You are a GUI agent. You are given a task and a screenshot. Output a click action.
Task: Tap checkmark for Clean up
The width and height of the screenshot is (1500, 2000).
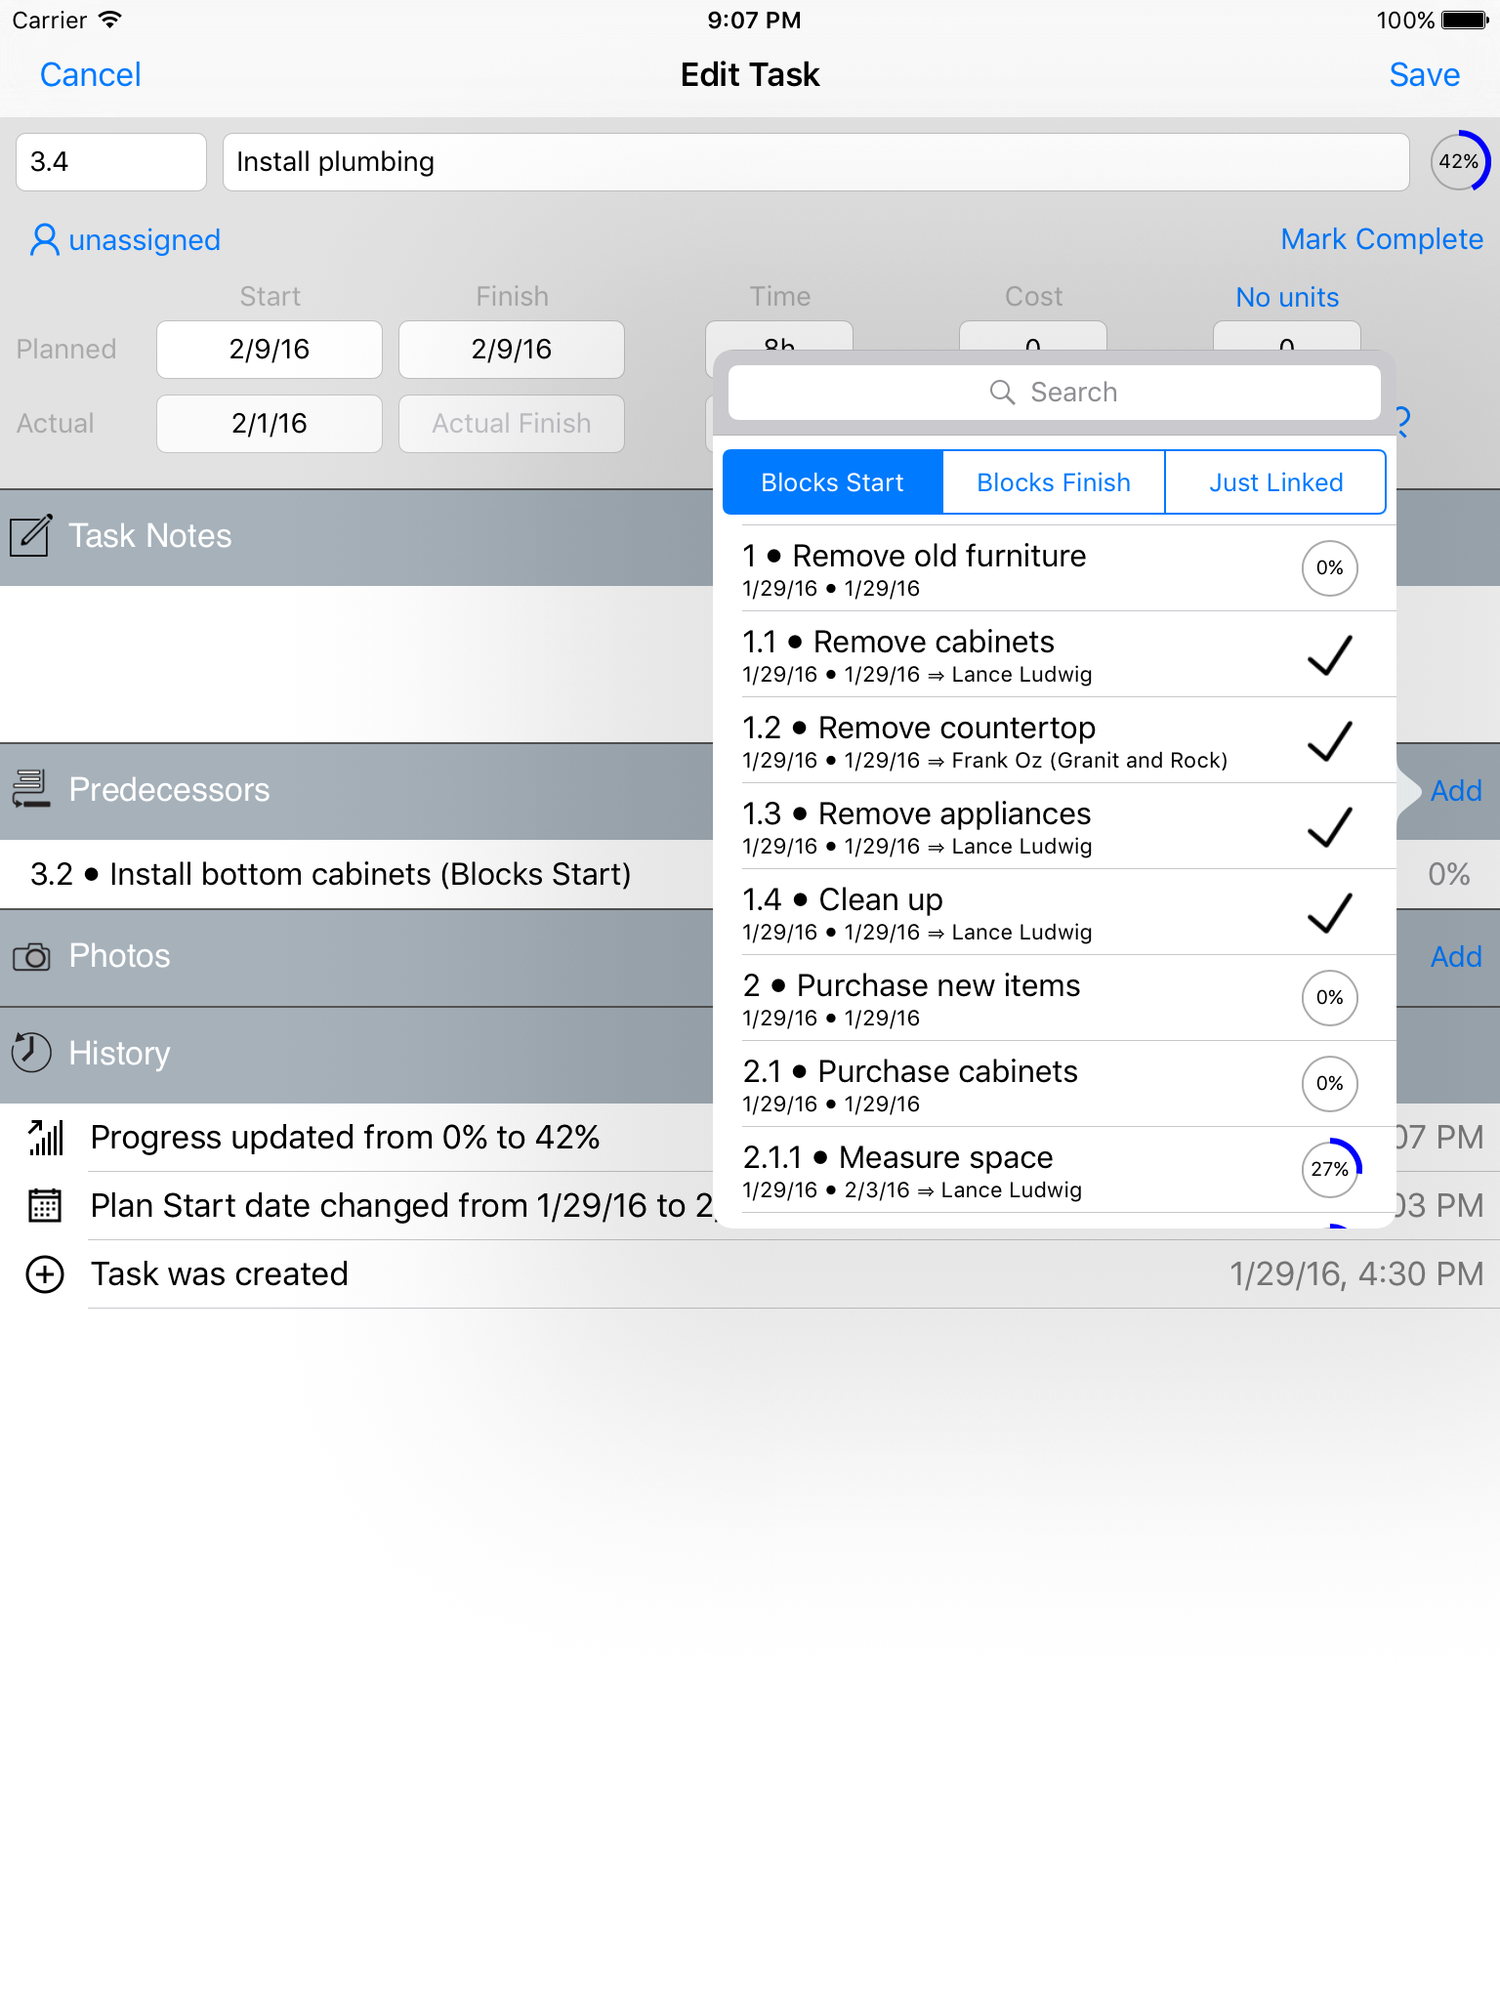[x=1330, y=913]
